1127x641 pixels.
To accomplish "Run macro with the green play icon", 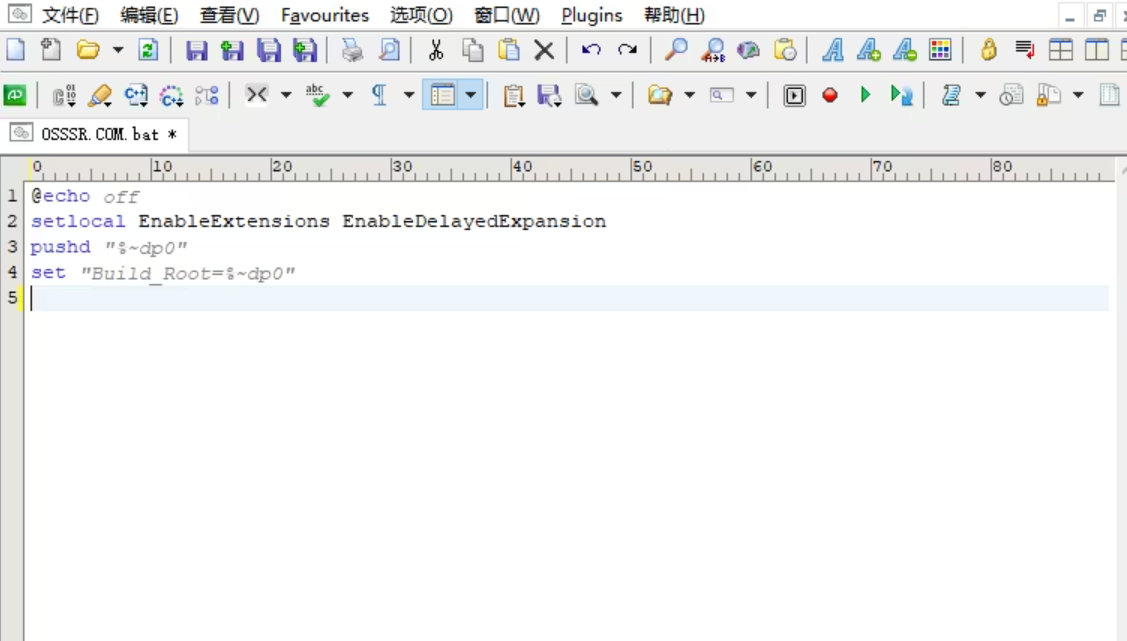I will (865, 95).
